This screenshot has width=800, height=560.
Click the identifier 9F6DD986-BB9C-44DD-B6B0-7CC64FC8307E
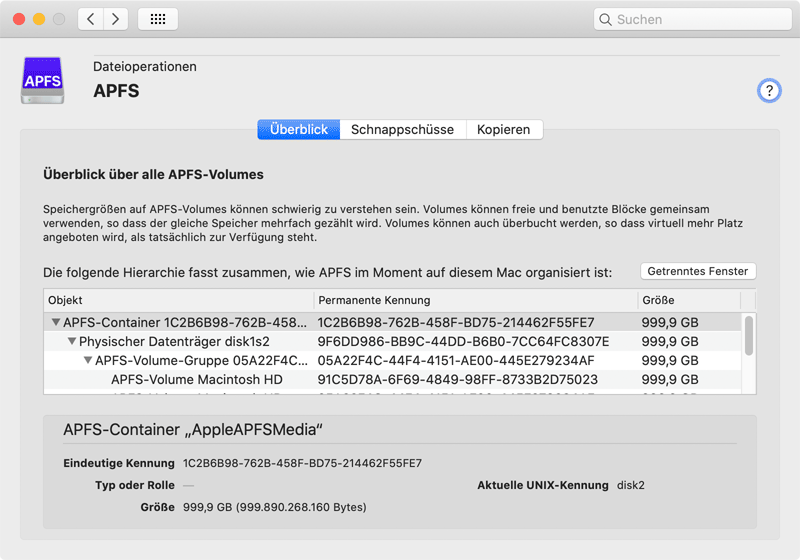coord(463,341)
